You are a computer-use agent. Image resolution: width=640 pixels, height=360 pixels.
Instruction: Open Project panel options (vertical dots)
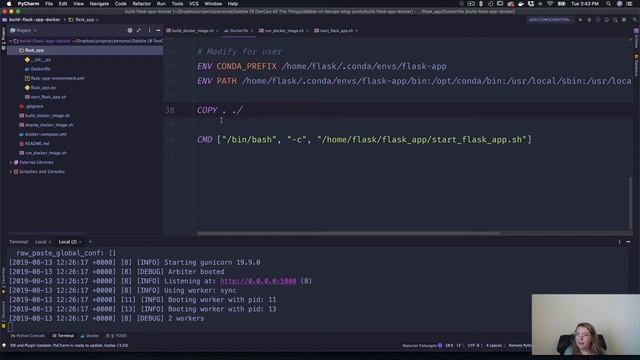pyautogui.click(x=149, y=30)
